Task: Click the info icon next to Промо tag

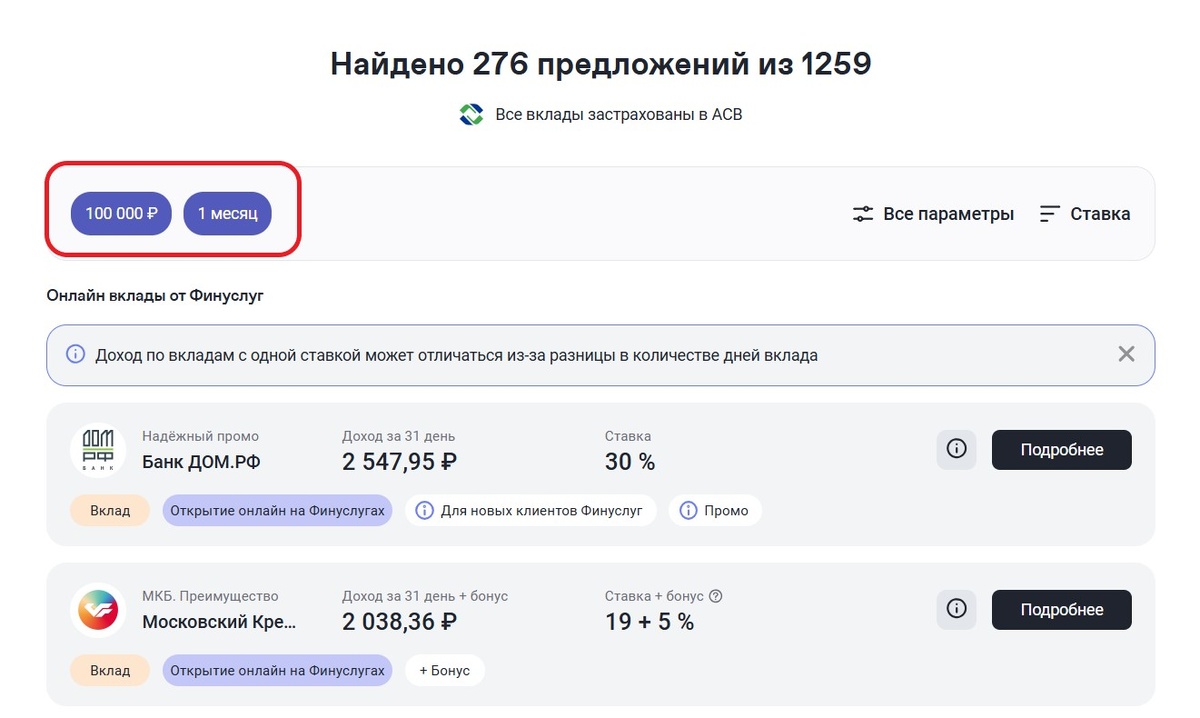Action: tap(690, 510)
